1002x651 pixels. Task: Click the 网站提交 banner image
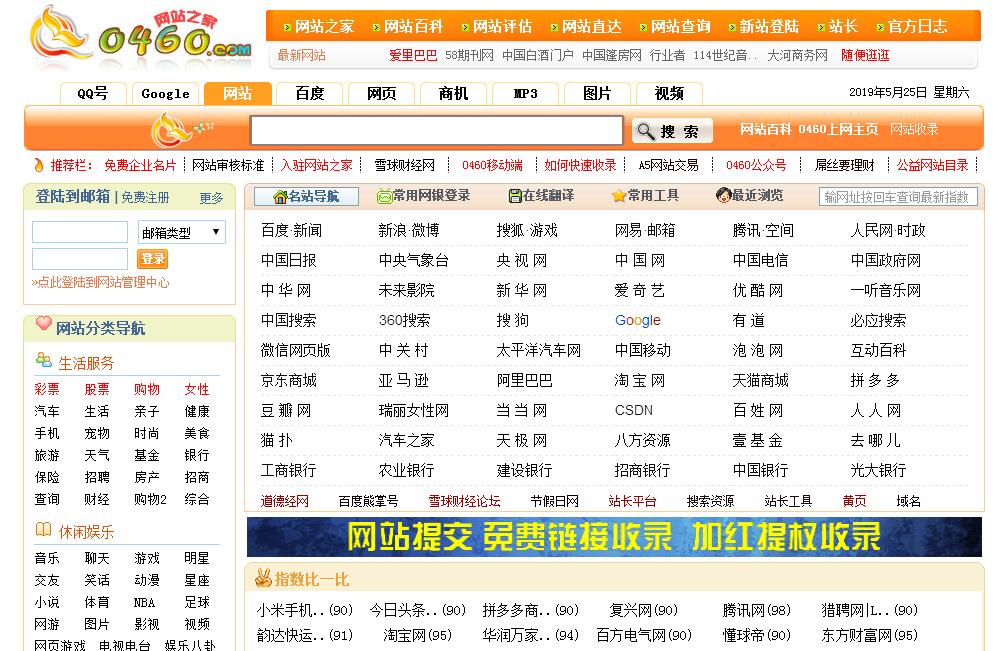click(614, 537)
